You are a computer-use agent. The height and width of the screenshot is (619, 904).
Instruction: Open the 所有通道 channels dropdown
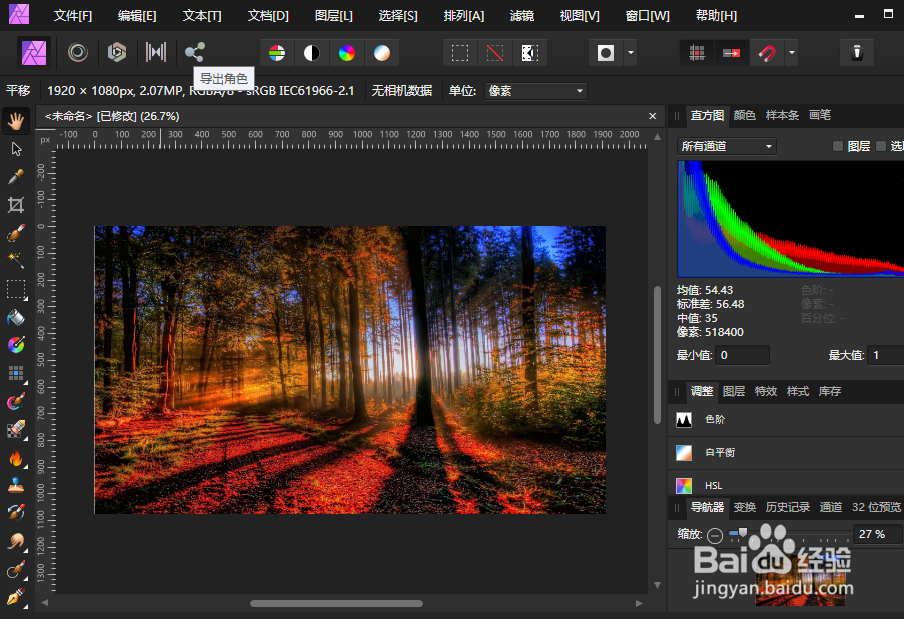point(726,146)
